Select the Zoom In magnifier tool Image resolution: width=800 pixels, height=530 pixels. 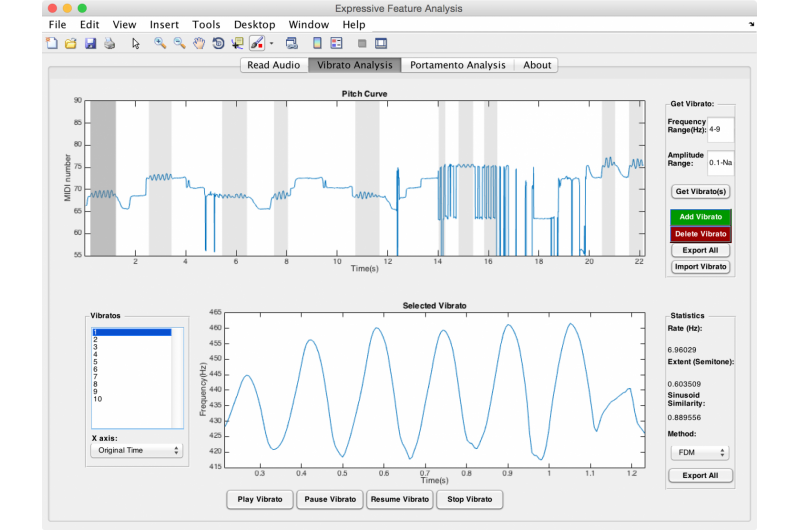pyautogui.click(x=160, y=43)
